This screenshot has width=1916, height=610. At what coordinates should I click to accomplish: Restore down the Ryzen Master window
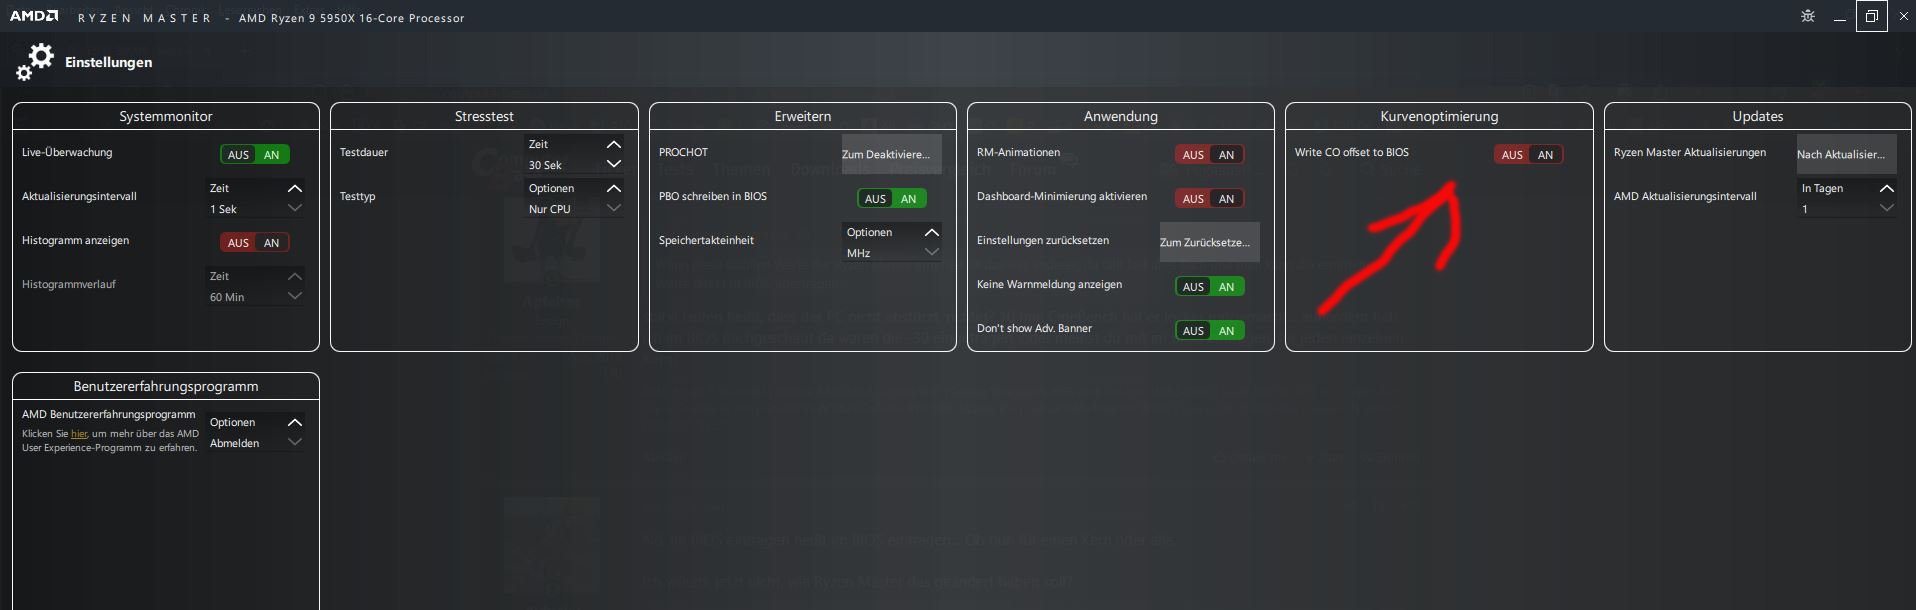(x=1872, y=16)
